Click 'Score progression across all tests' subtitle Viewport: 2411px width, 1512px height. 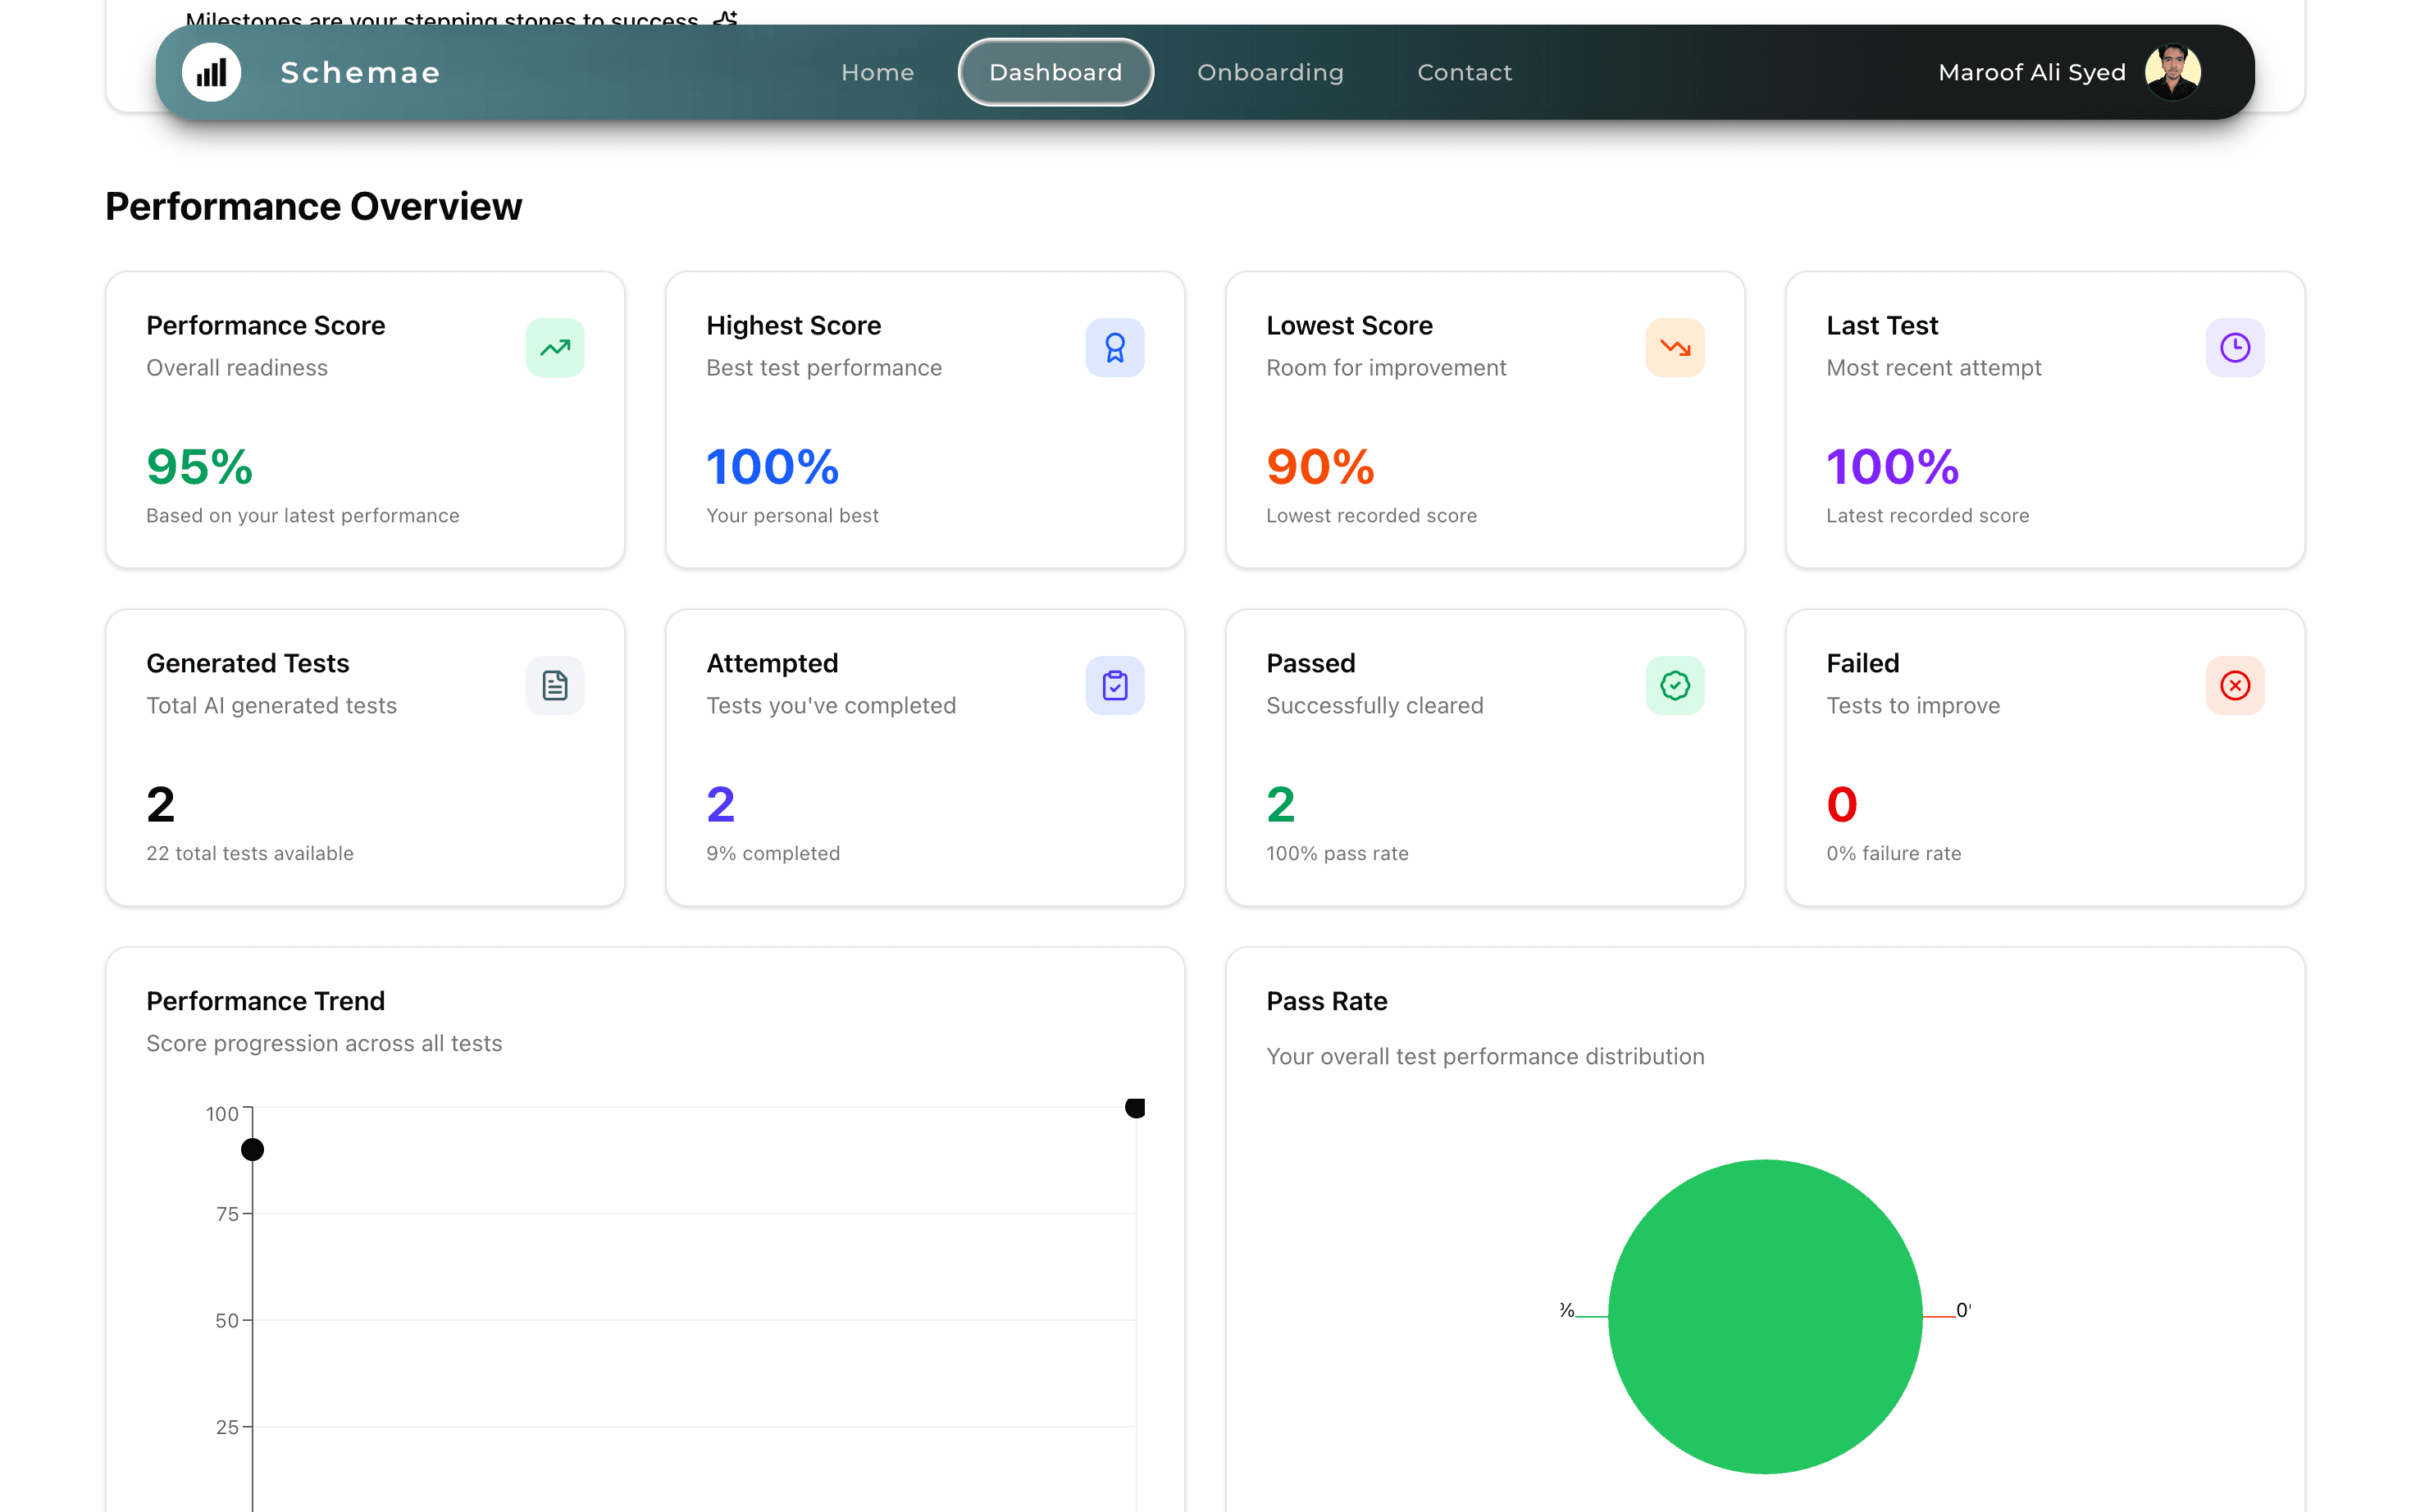(x=324, y=1043)
